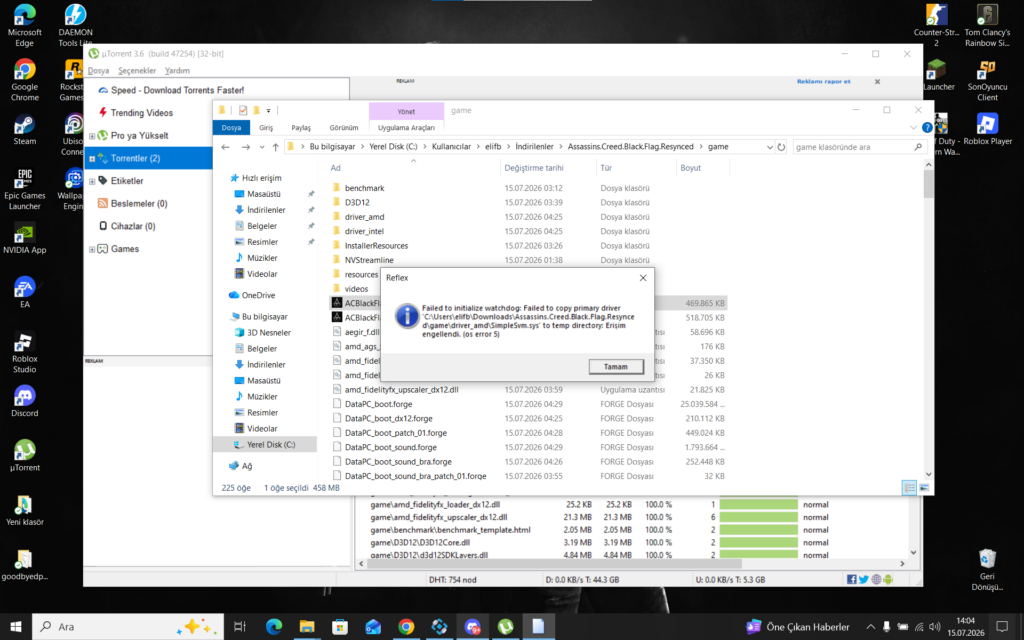The image size is (1024, 640).
Task: Close the Reflex error dialog with X
Action: coord(643,278)
